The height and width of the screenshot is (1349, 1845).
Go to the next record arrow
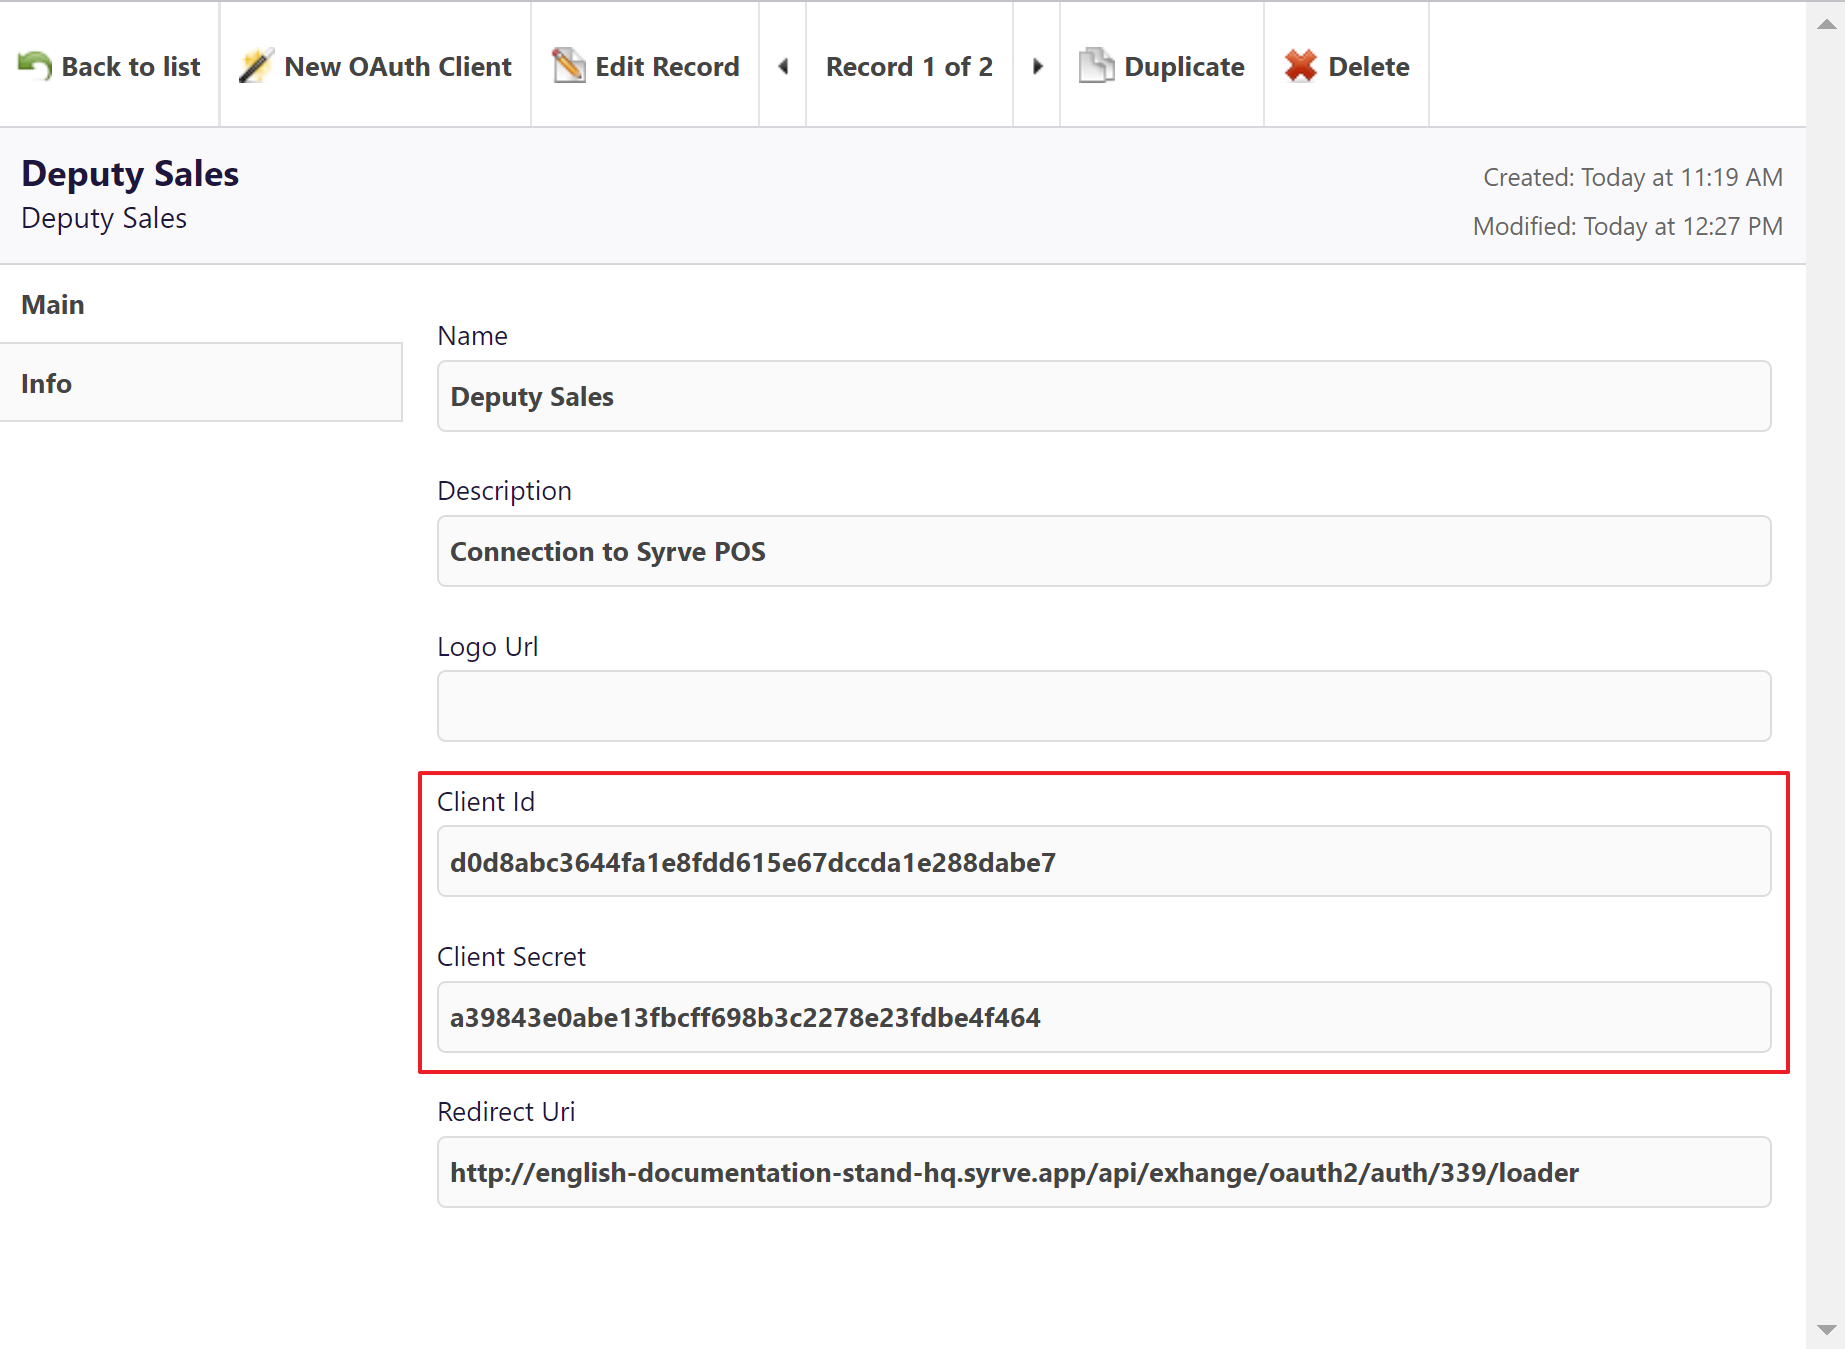click(x=1037, y=66)
